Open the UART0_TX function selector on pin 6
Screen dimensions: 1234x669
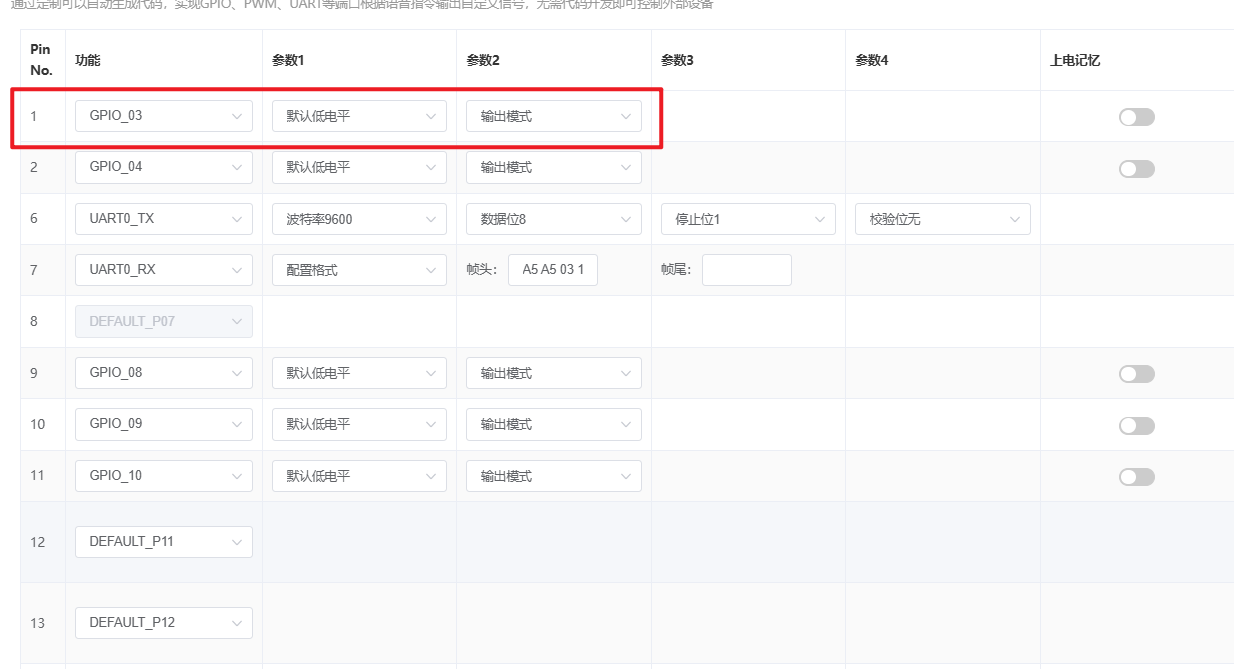tap(163, 218)
